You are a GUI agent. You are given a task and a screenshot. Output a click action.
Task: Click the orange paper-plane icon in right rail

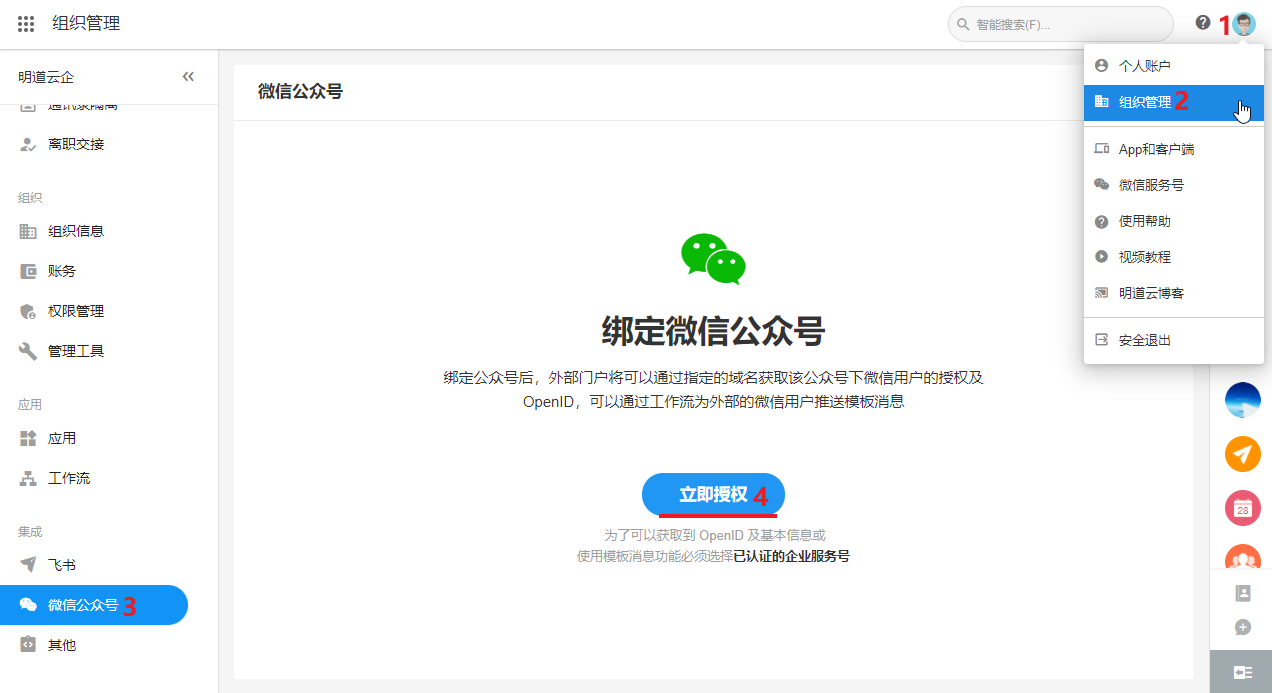coord(1242,454)
